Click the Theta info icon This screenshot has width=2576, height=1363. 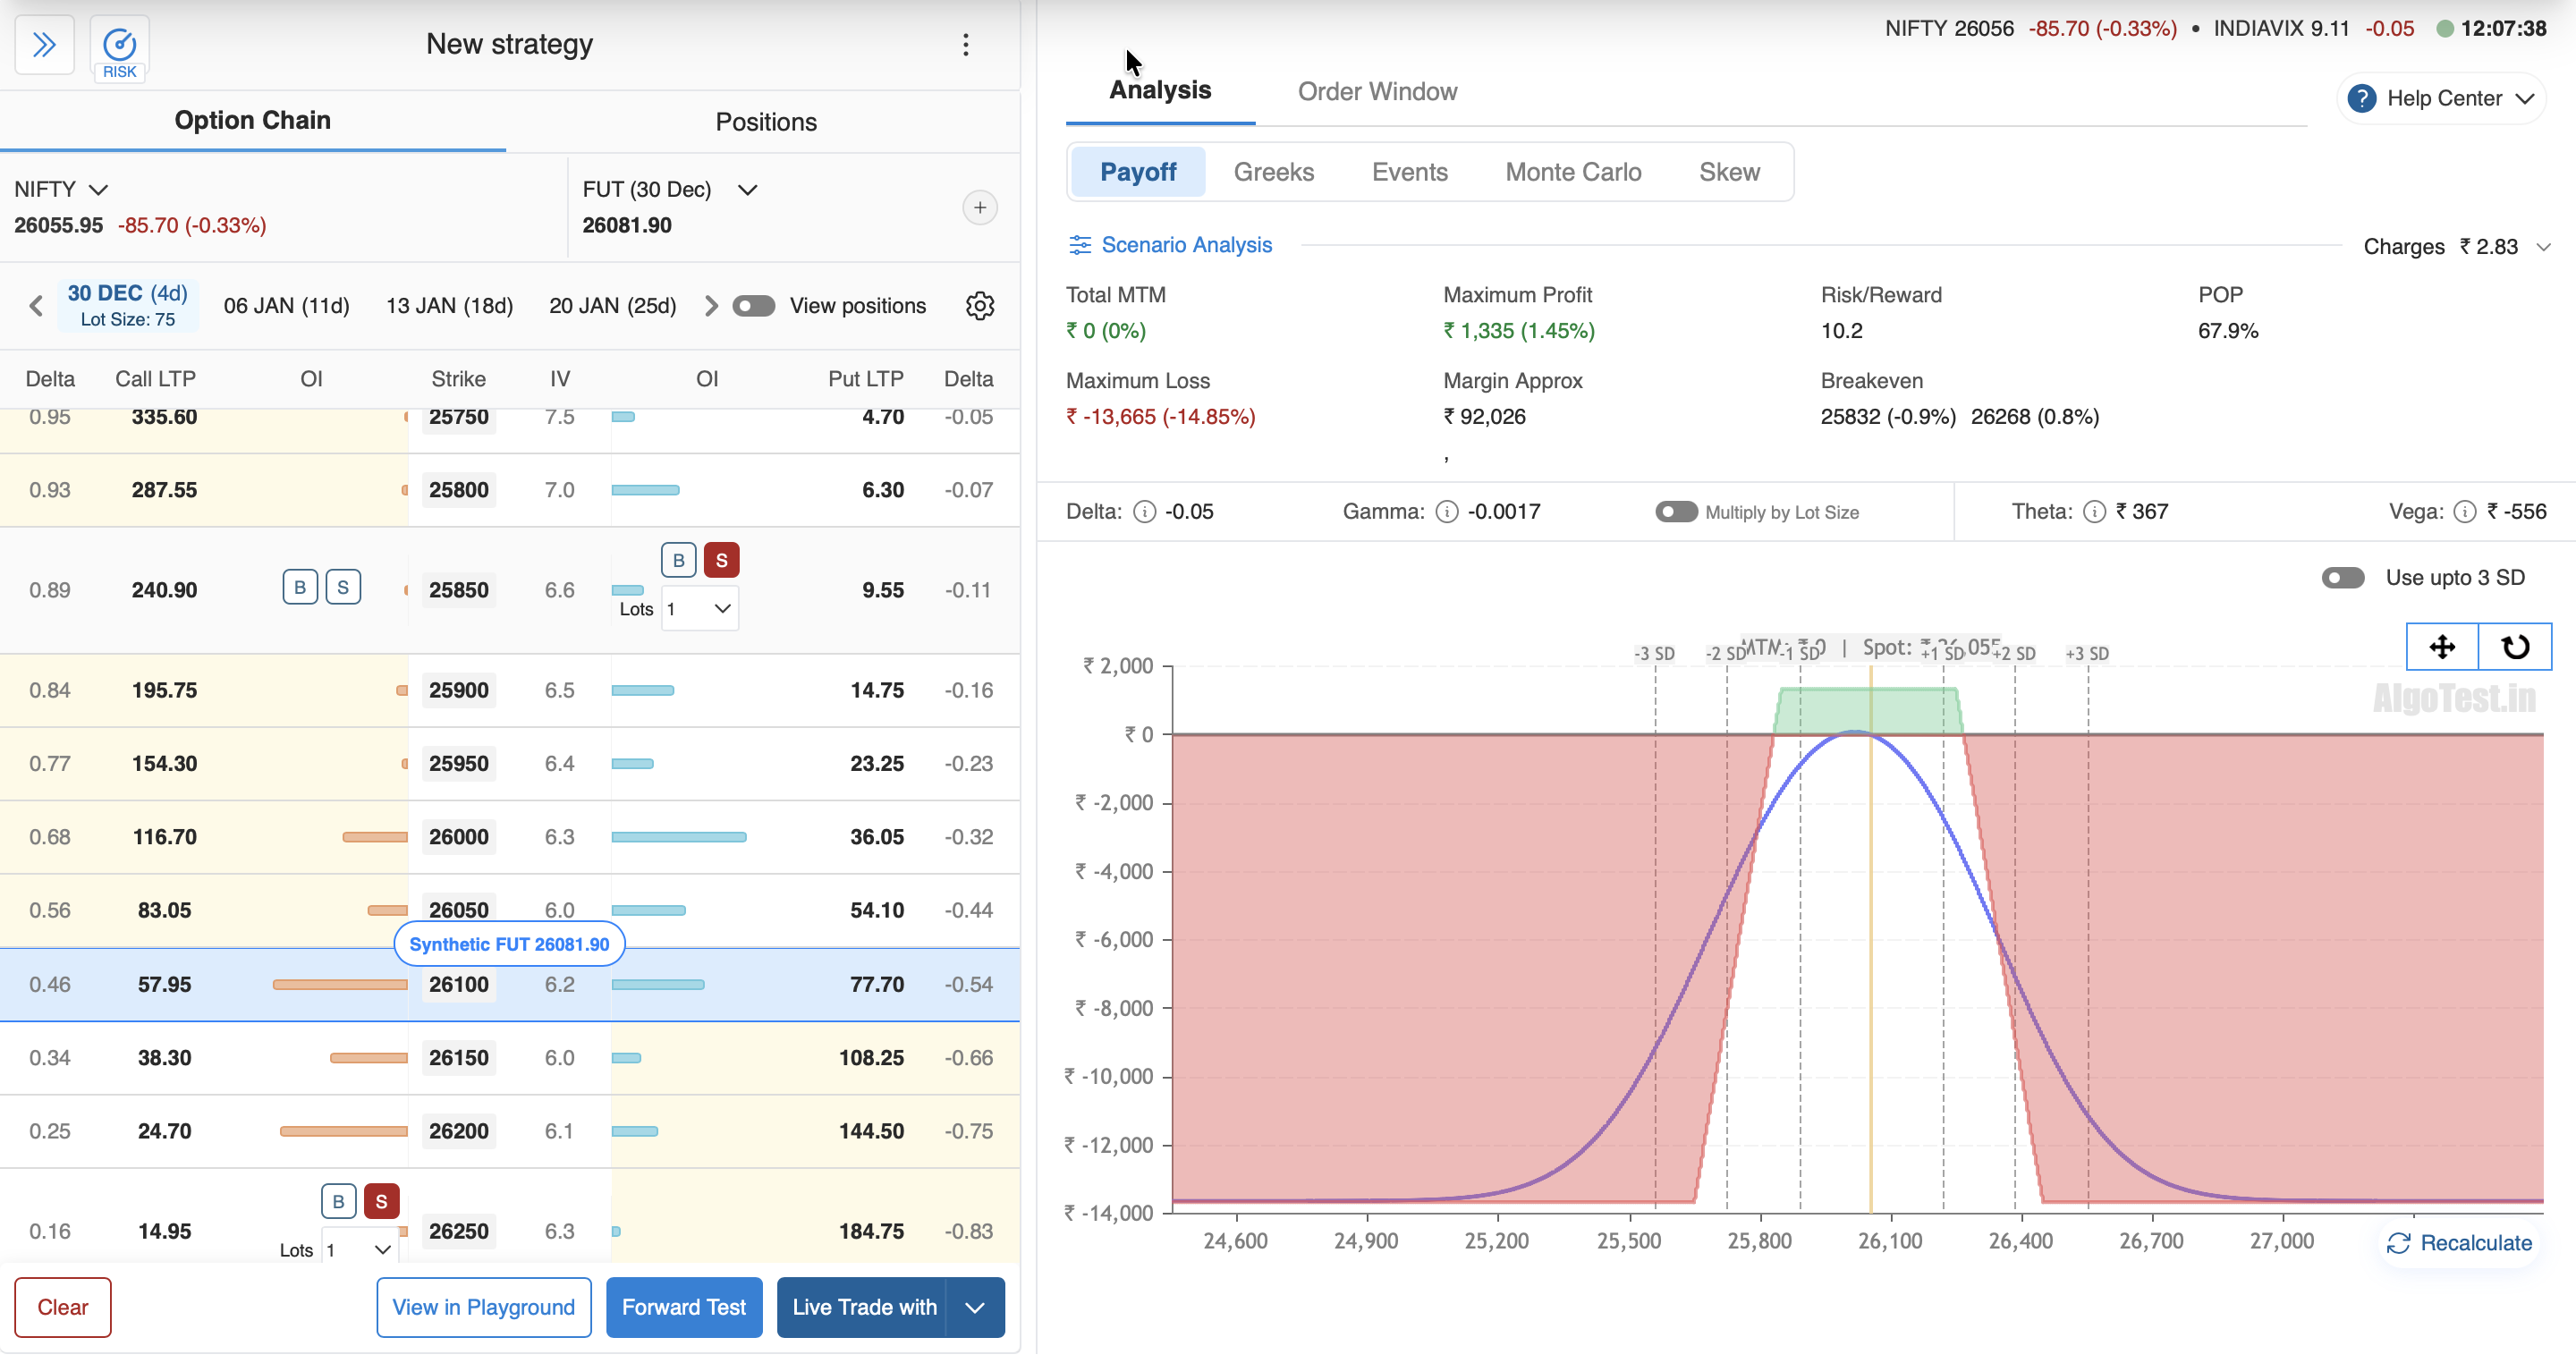pos(2093,512)
